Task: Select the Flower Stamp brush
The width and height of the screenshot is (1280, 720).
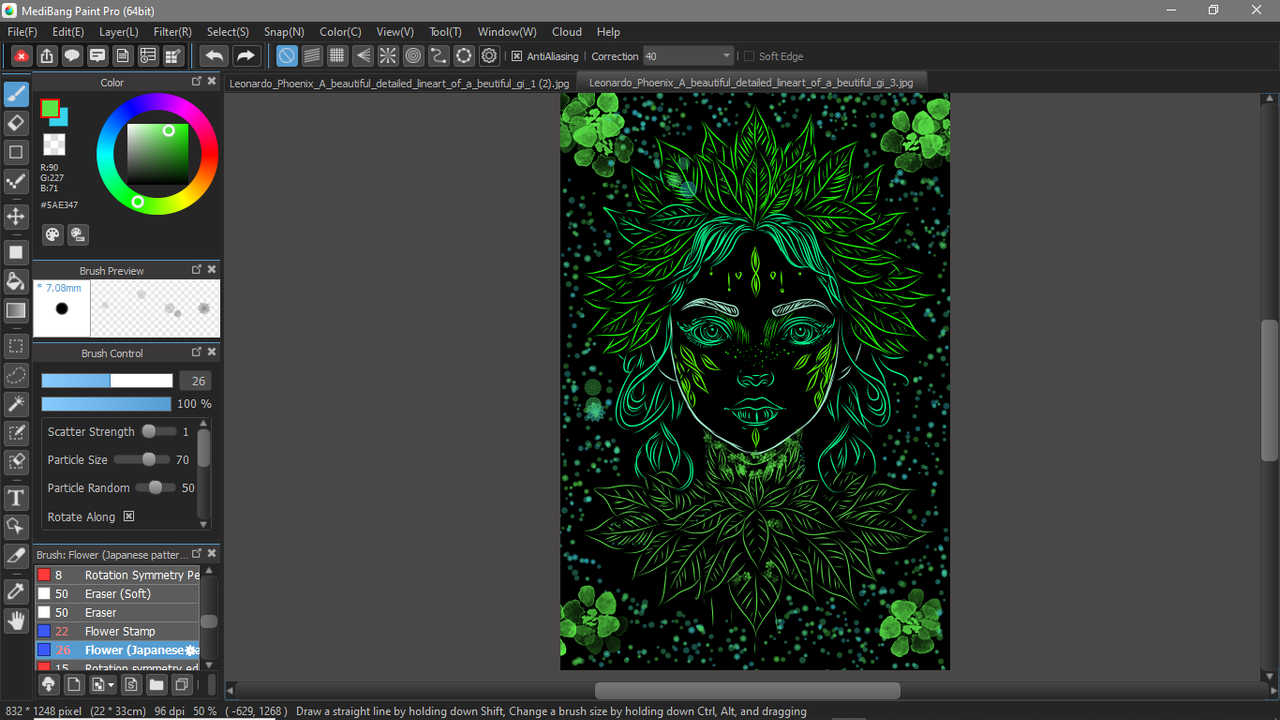Action: 118,631
